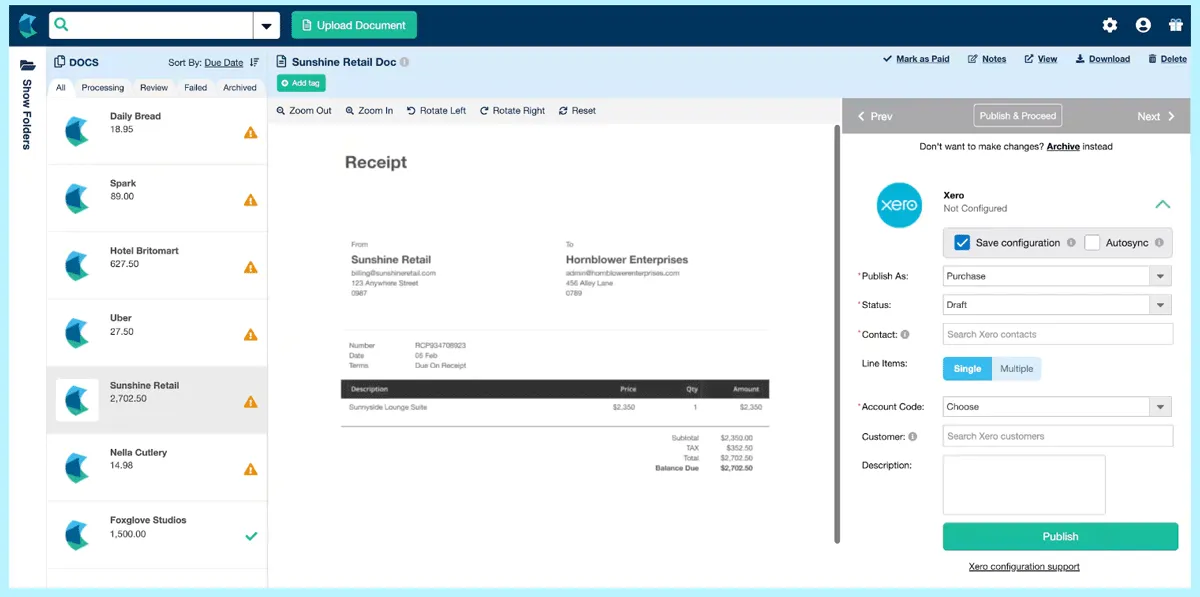This screenshot has width=1200, height=597.
Task: Select the Processing tab
Action: coord(102,87)
